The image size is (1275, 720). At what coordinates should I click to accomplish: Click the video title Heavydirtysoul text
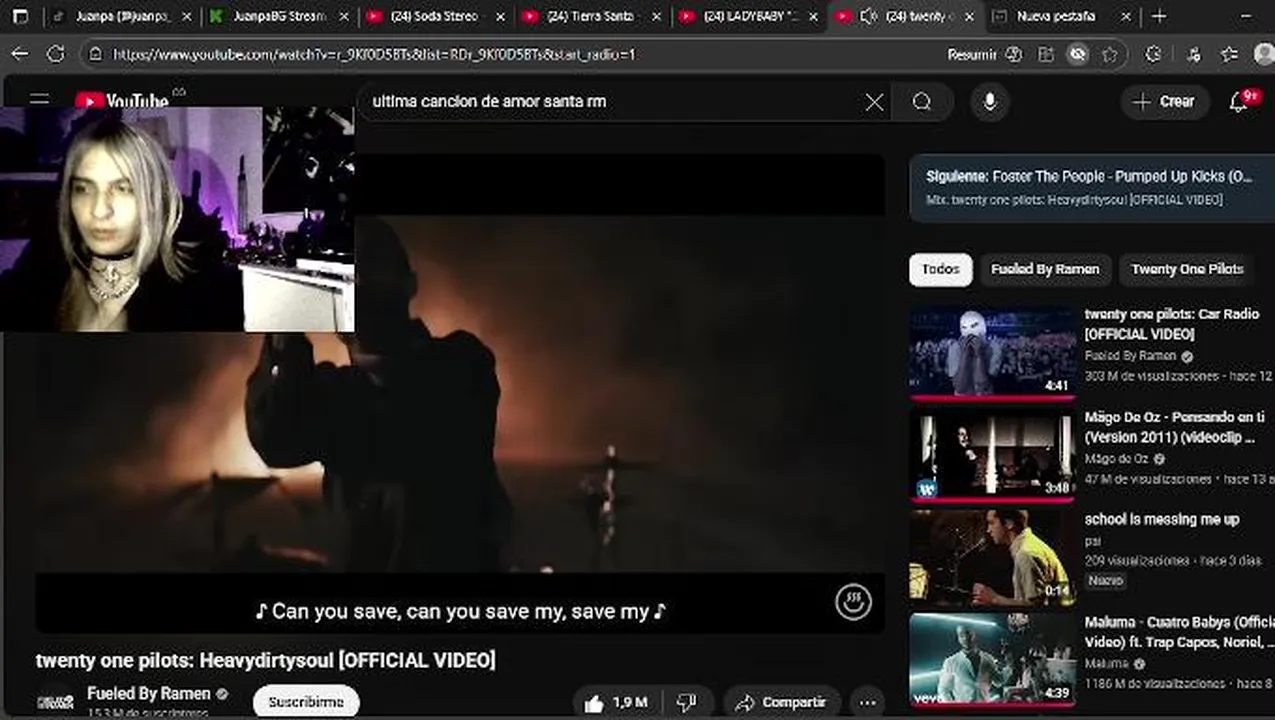265,661
